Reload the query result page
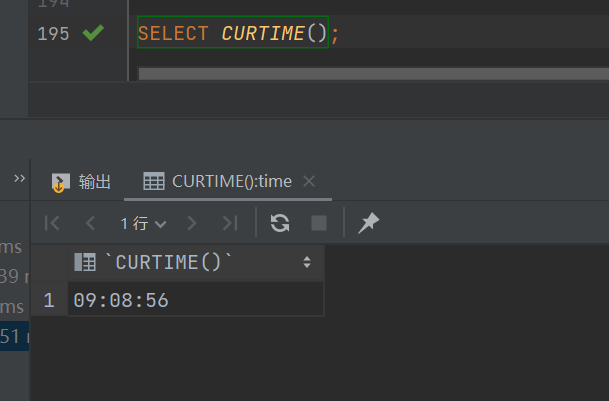609x401 pixels. tap(280, 223)
